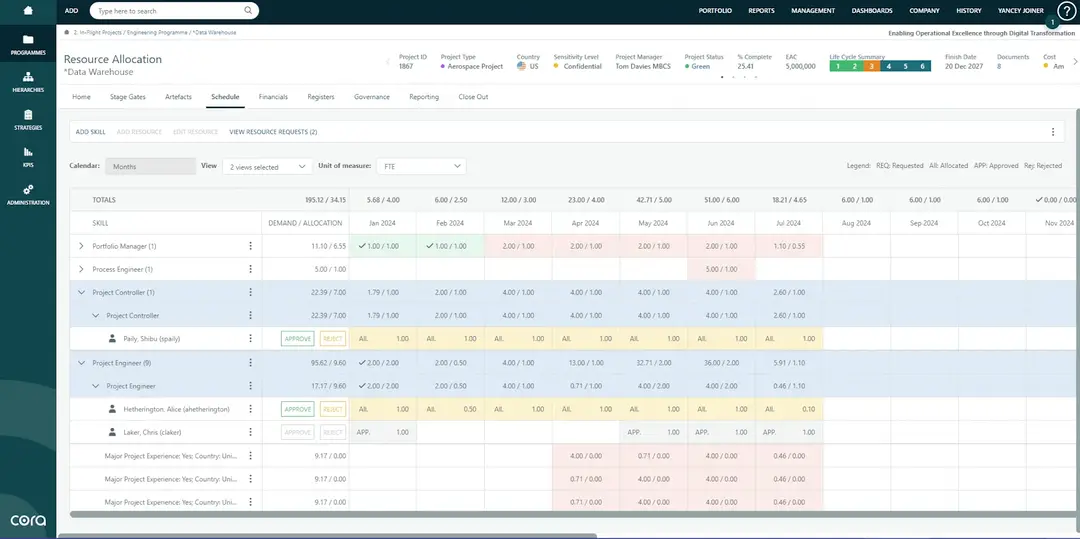Image resolution: width=1080 pixels, height=539 pixels.
Task: Open the '2 views selected' dropdown
Action: tap(267, 167)
